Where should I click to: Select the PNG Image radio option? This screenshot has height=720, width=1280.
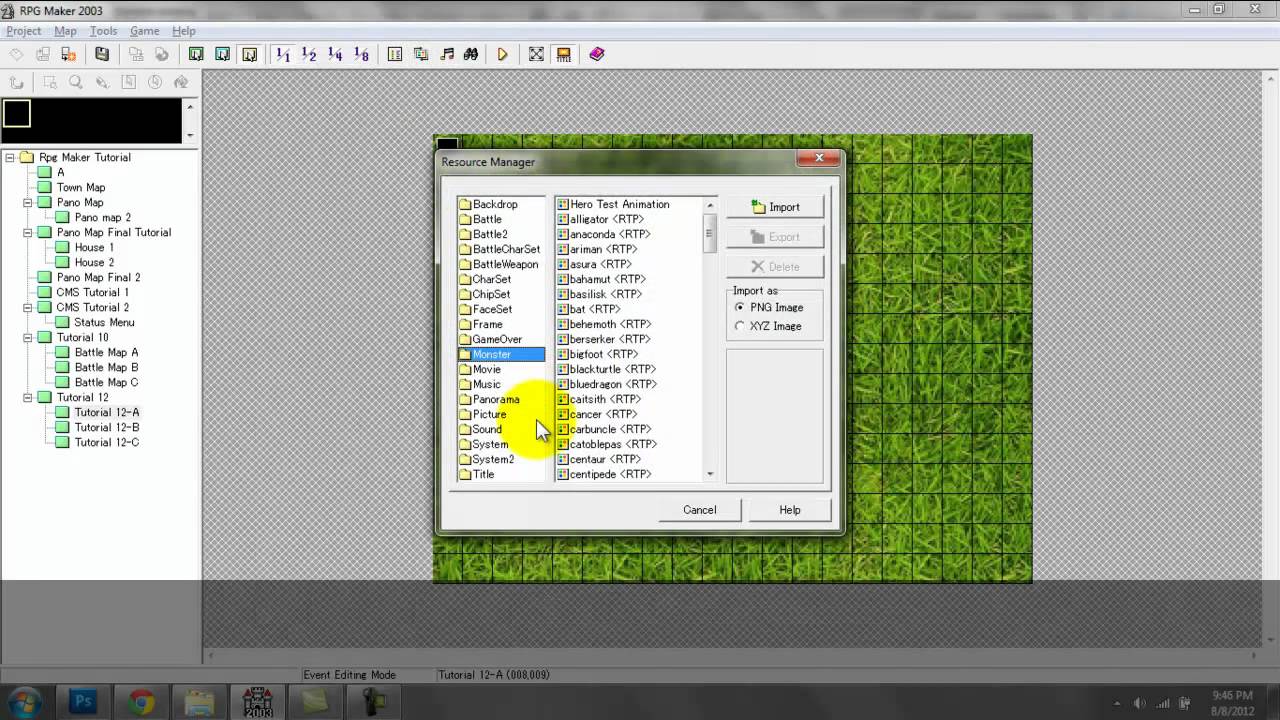click(740, 308)
